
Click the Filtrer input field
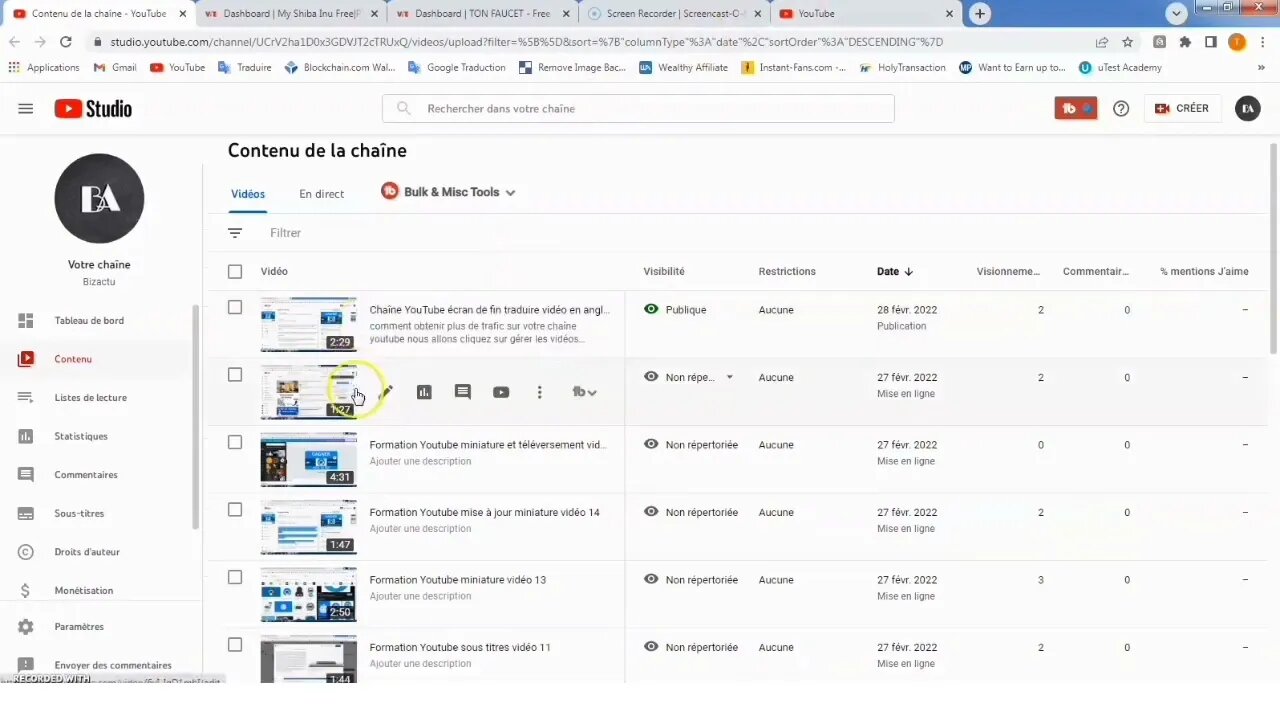[x=285, y=233]
